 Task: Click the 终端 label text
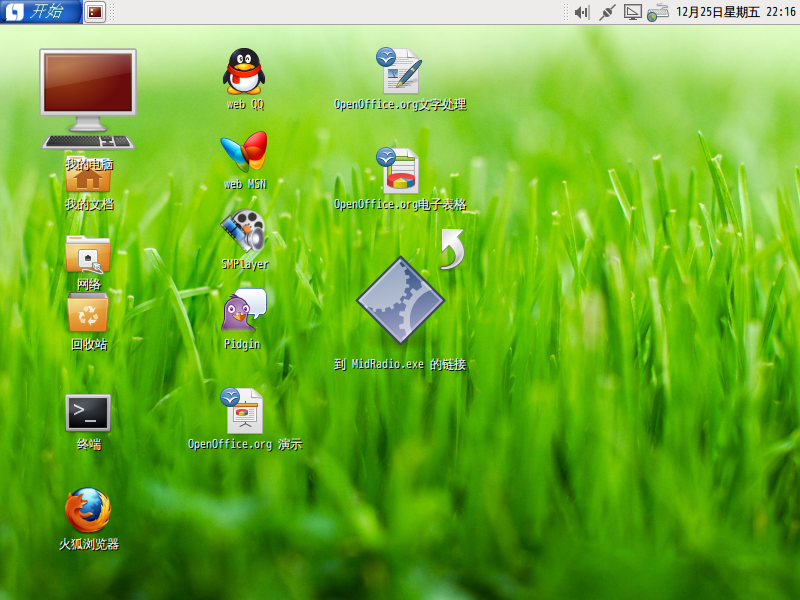[x=89, y=444]
